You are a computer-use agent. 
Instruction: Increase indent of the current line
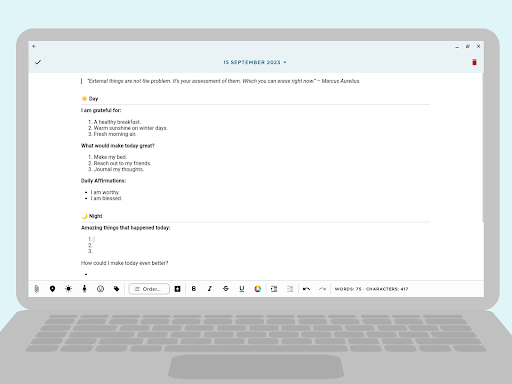pyautogui.click(x=274, y=289)
